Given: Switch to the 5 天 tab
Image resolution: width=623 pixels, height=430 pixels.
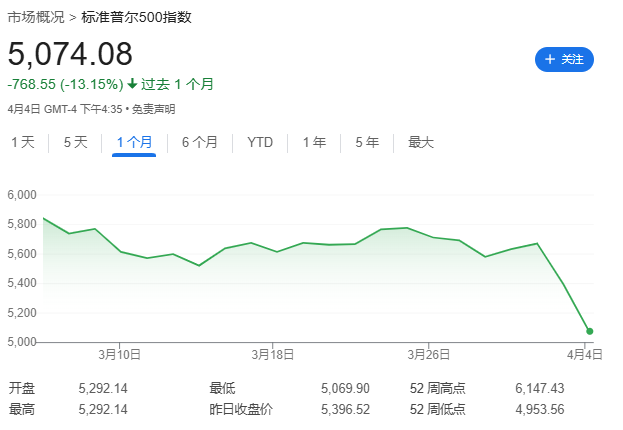Looking at the screenshot, I should (x=75, y=142).
